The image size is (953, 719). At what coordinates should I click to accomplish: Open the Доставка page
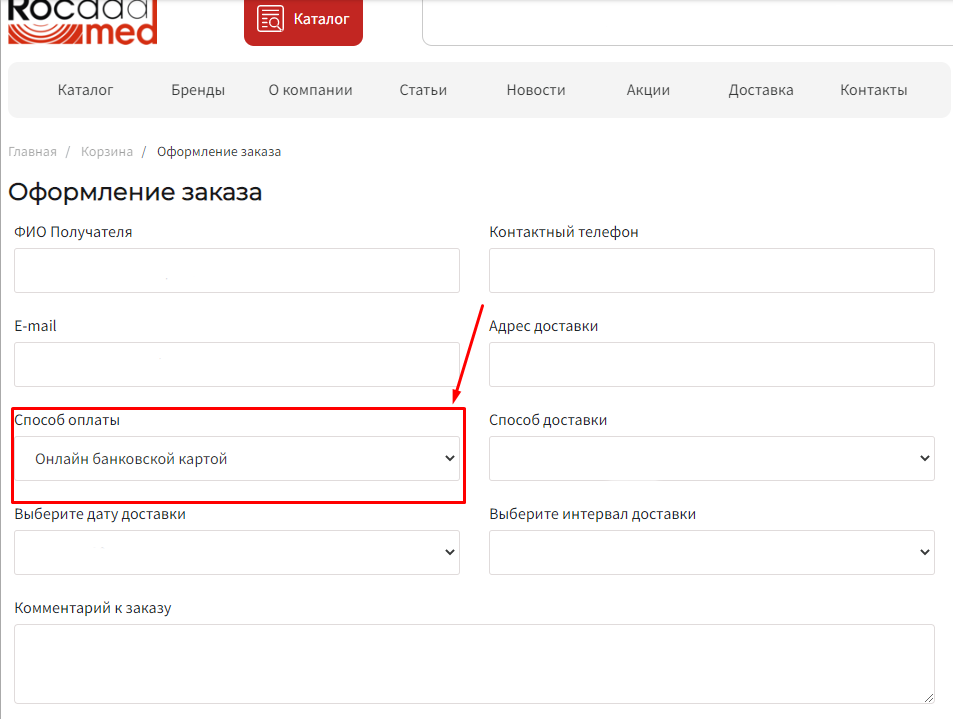(x=761, y=90)
